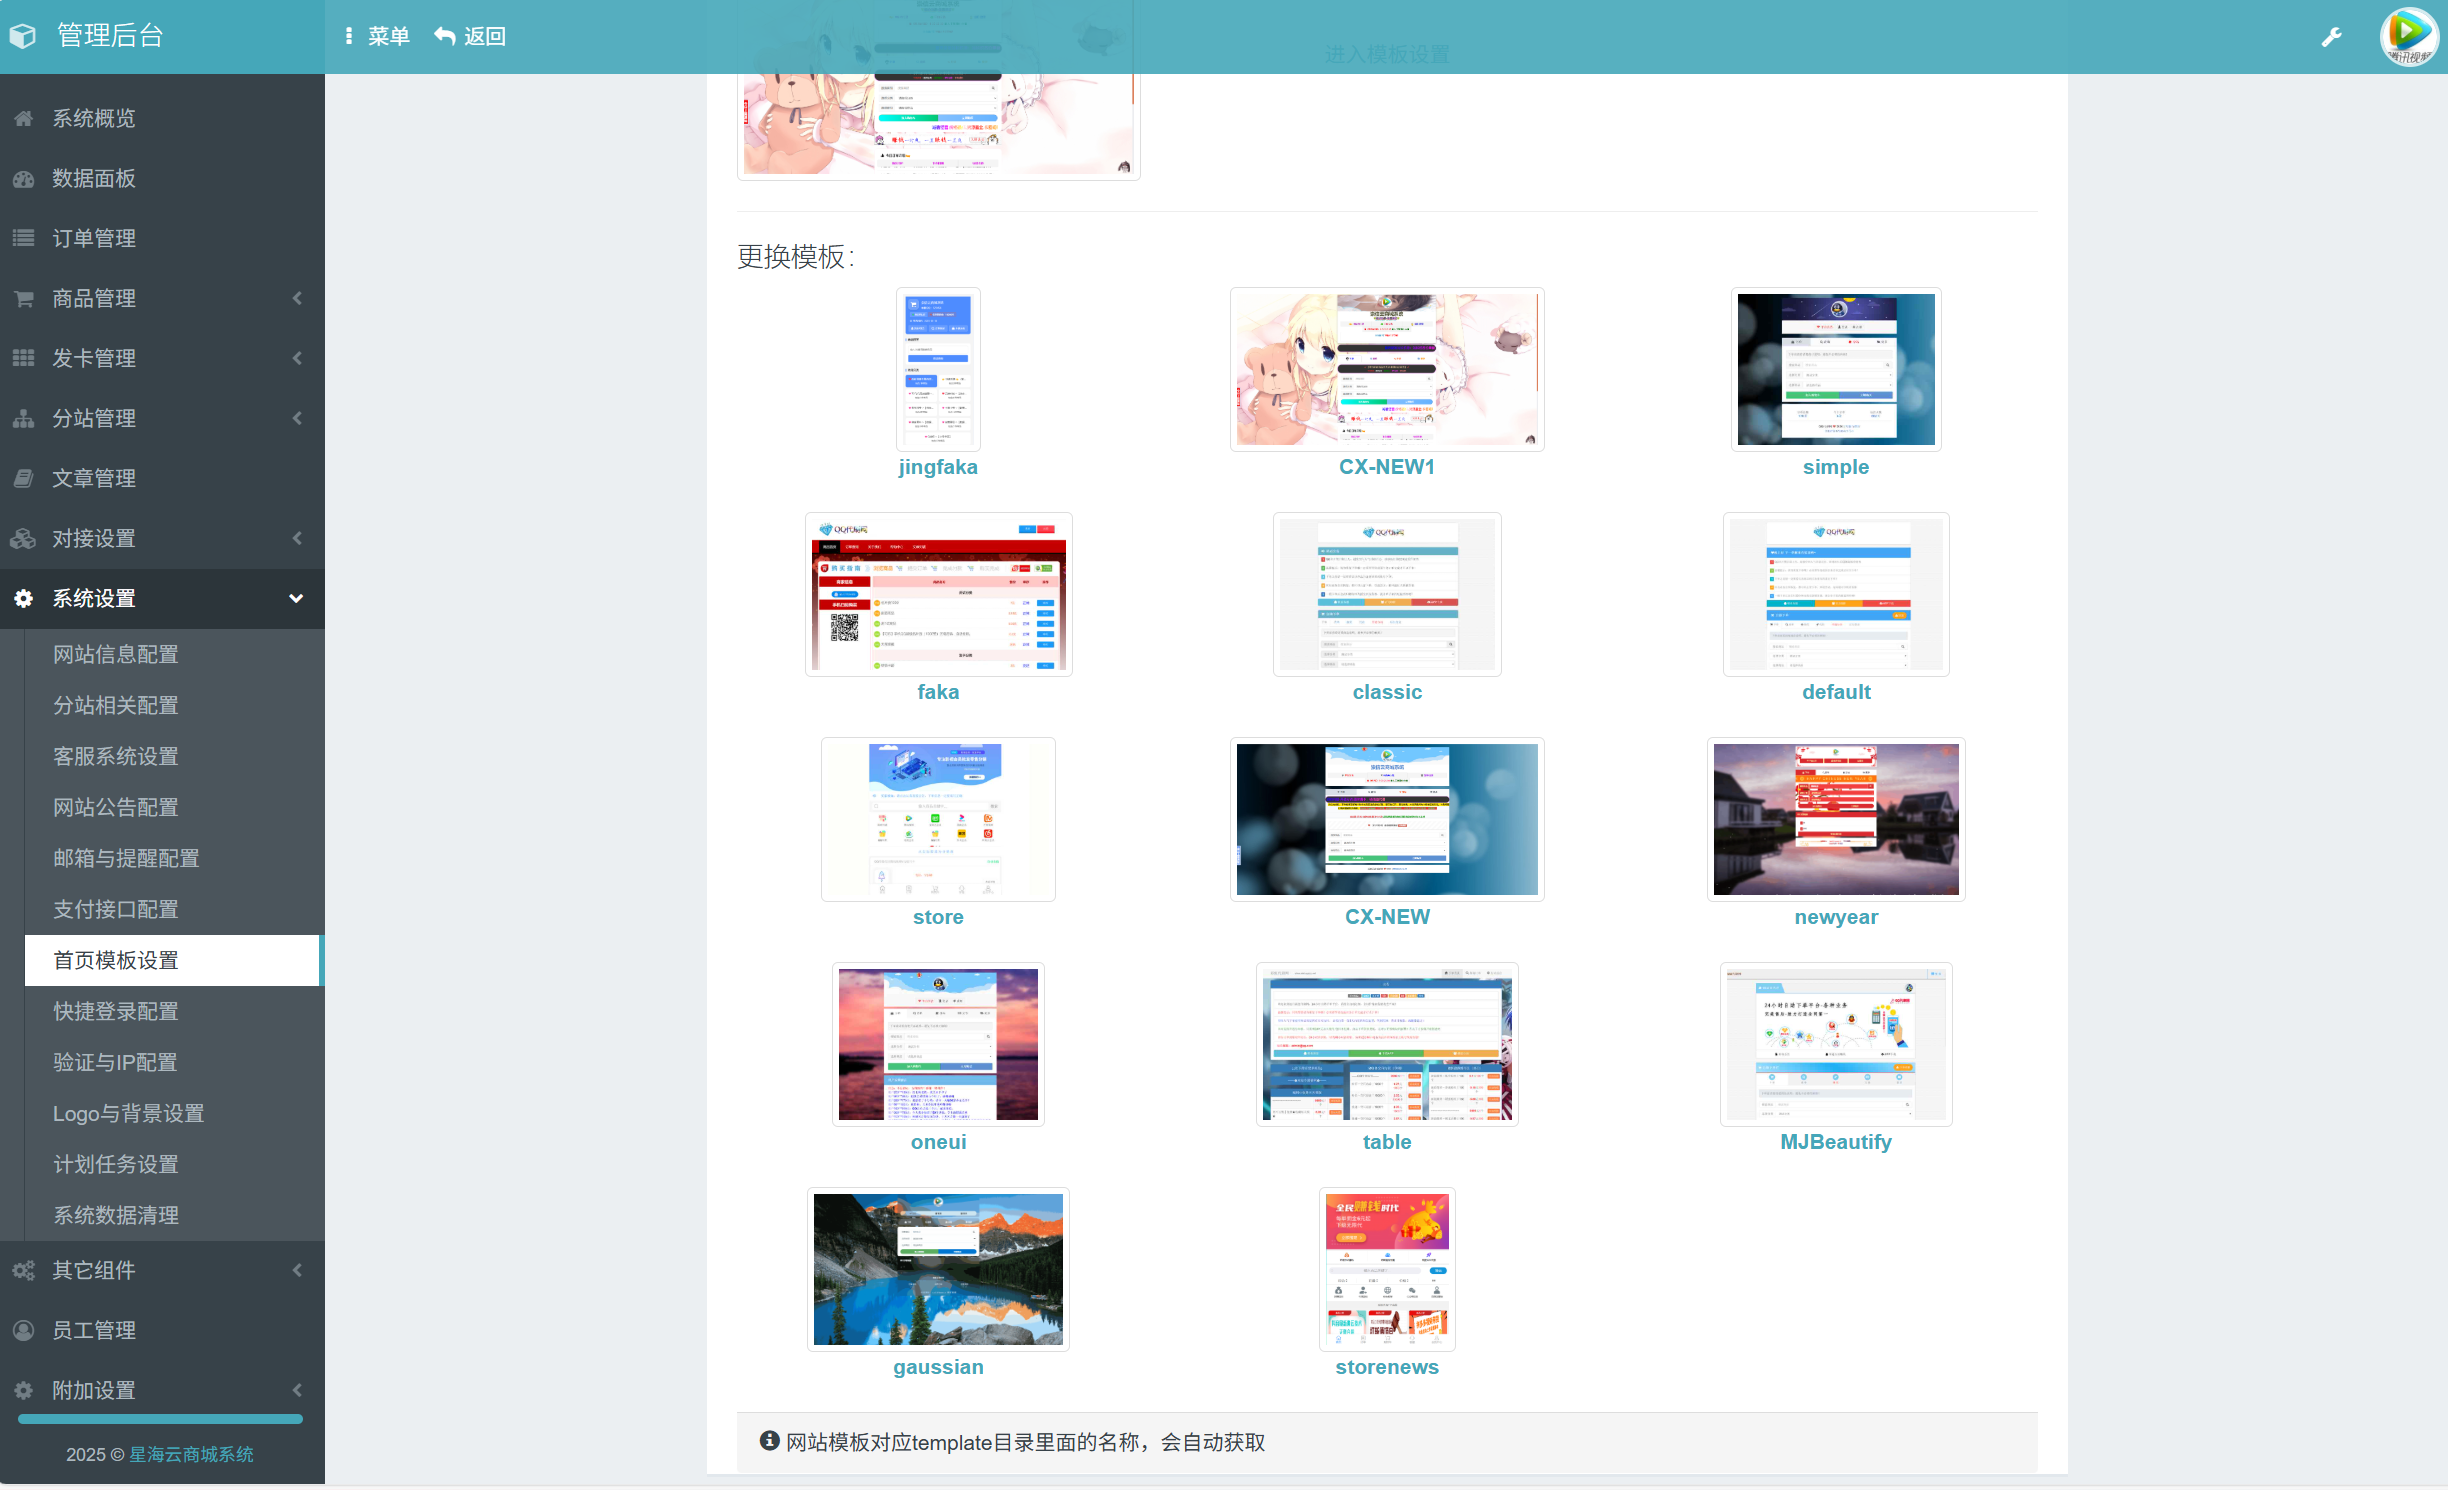This screenshot has width=2448, height=1490.
Task: Click the 返回 back button
Action: (x=470, y=36)
